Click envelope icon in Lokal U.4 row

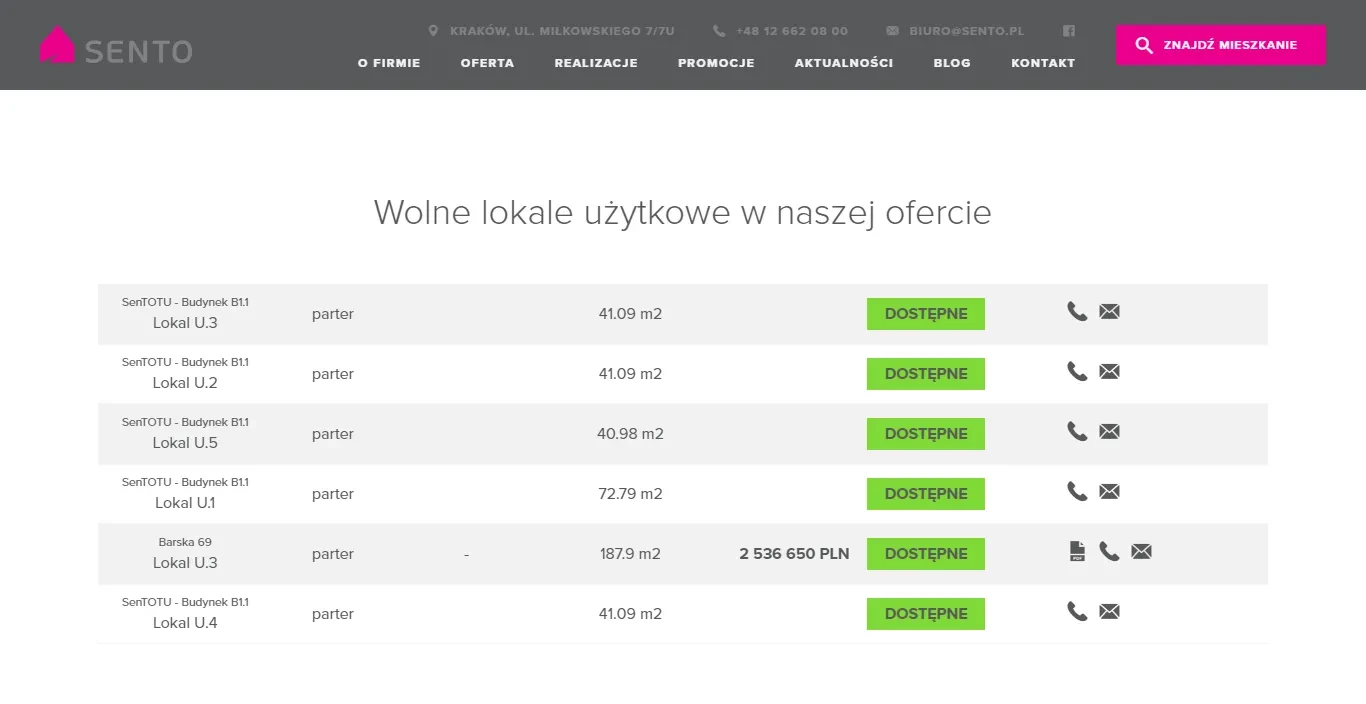[x=1109, y=611]
